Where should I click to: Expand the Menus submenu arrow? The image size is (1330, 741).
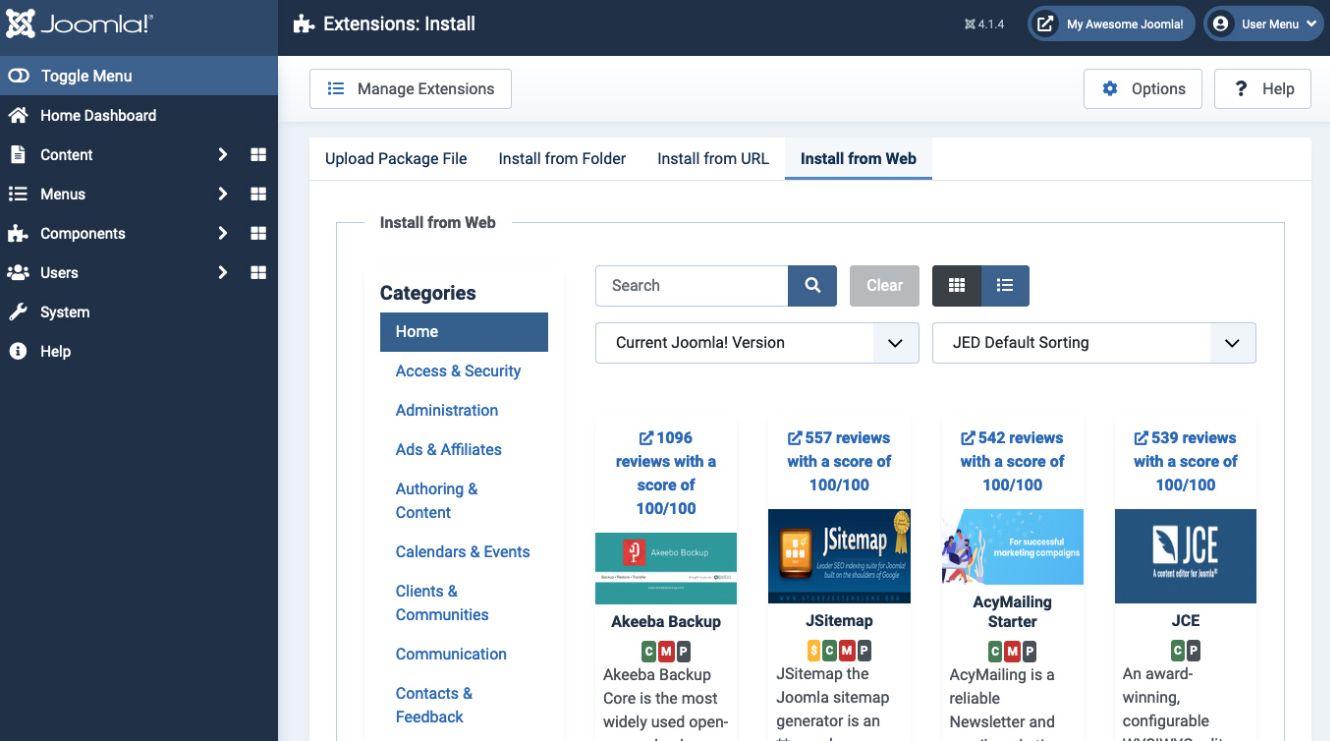[x=223, y=194]
